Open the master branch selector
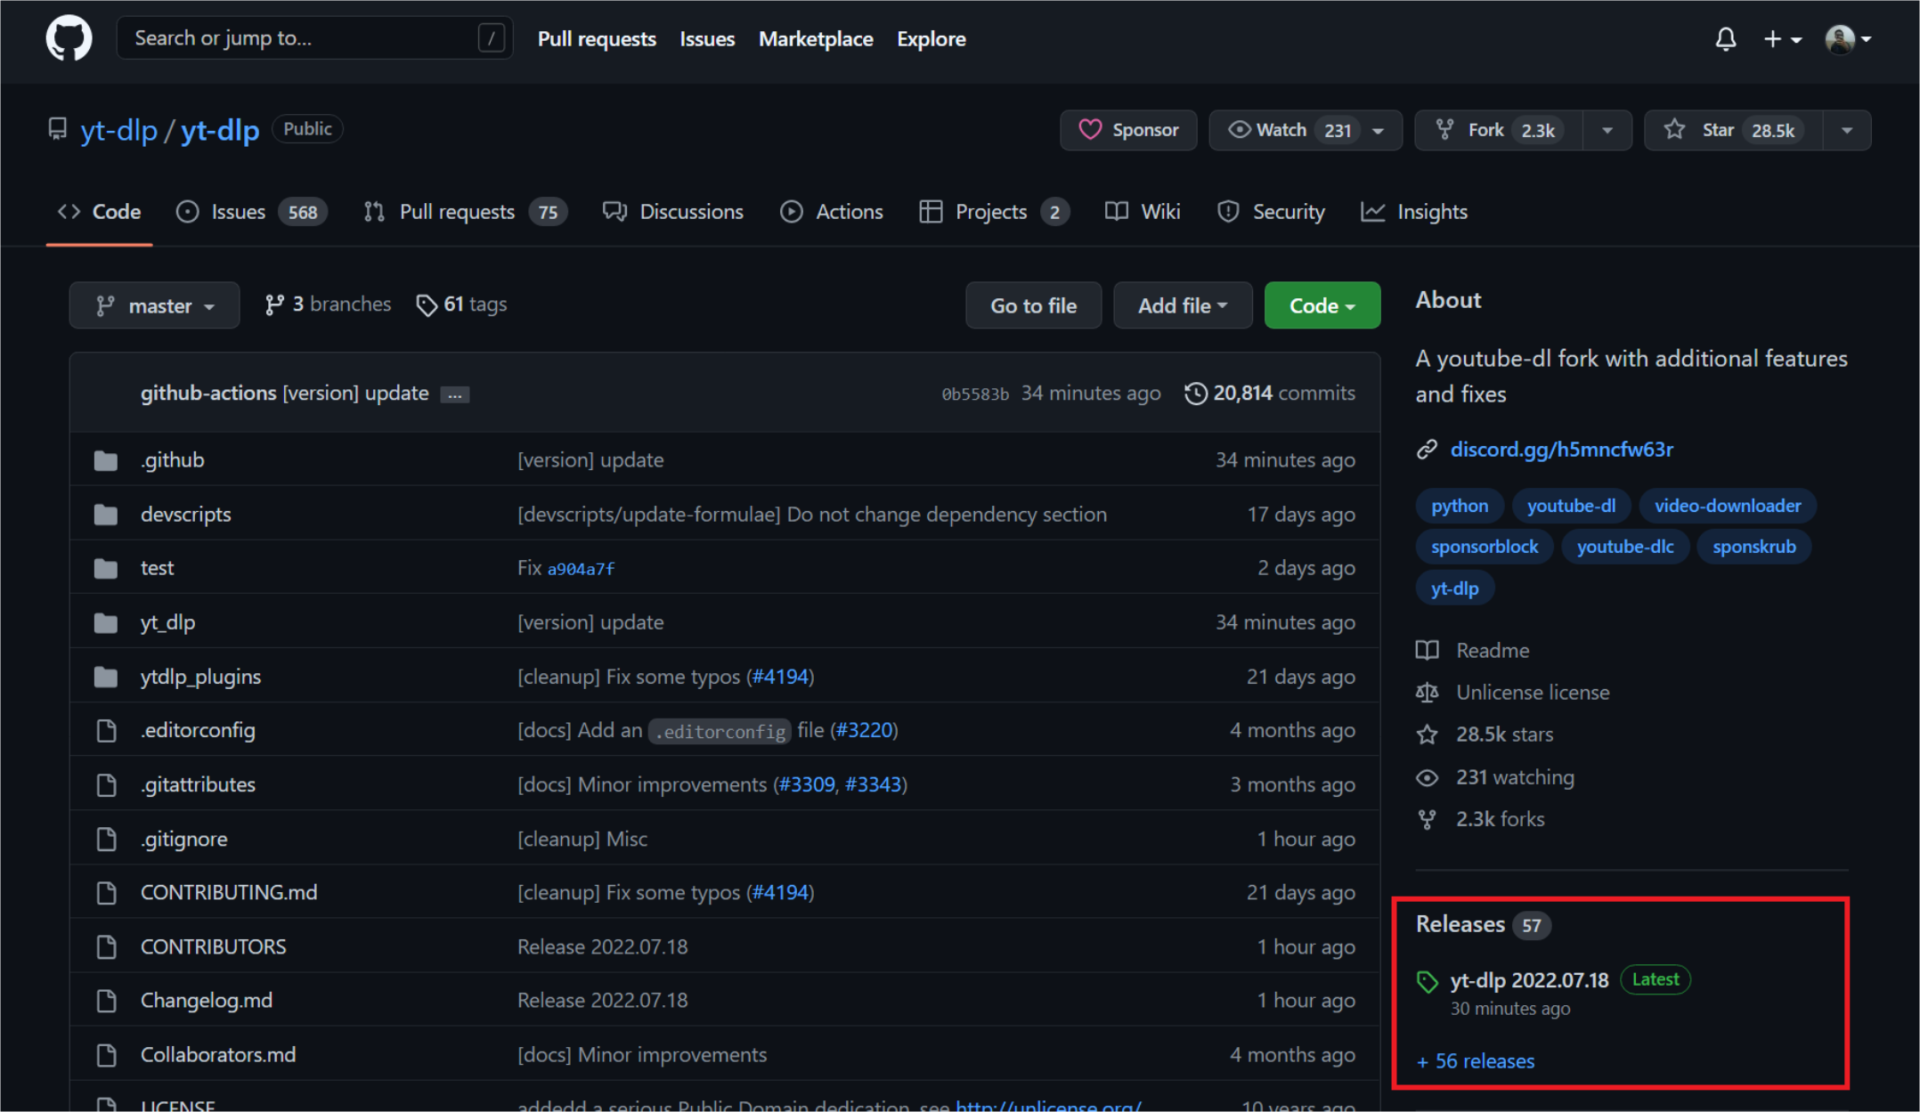 [x=154, y=305]
